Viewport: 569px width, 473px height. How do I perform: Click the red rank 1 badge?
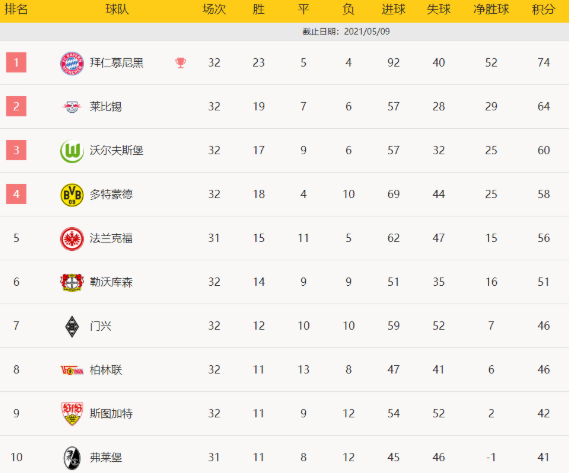point(16,62)
